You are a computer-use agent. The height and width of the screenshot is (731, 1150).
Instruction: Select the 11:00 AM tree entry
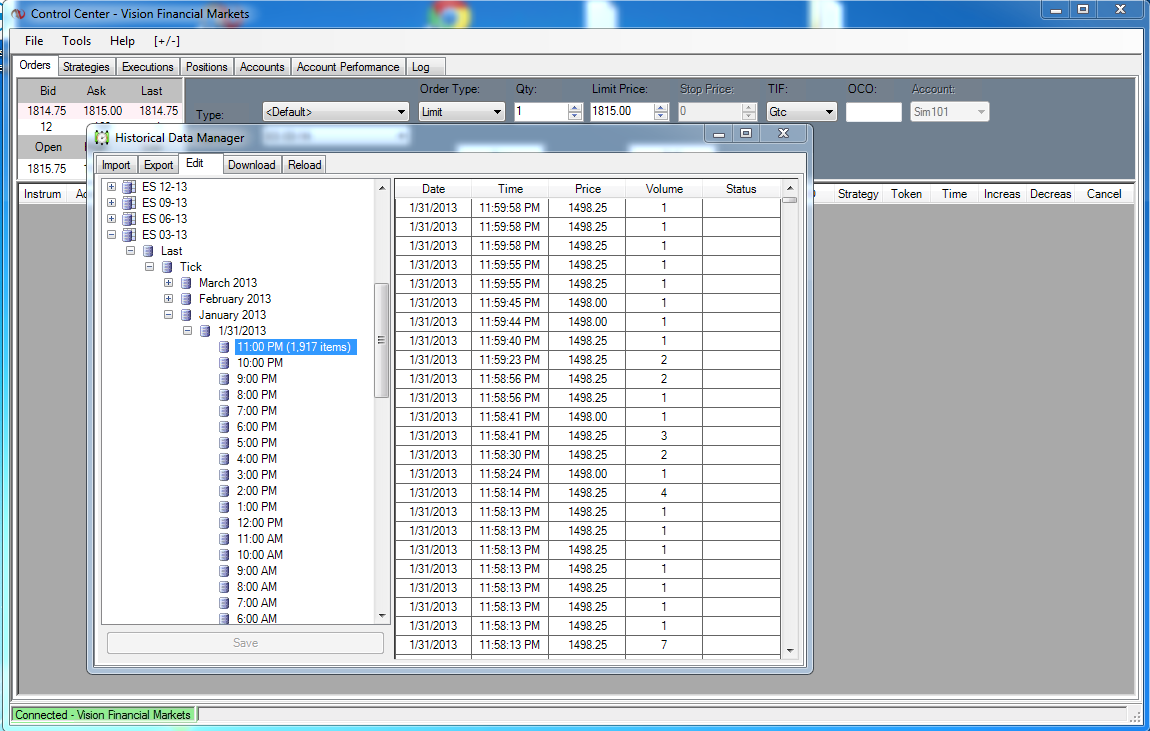[x=260, y=539]
